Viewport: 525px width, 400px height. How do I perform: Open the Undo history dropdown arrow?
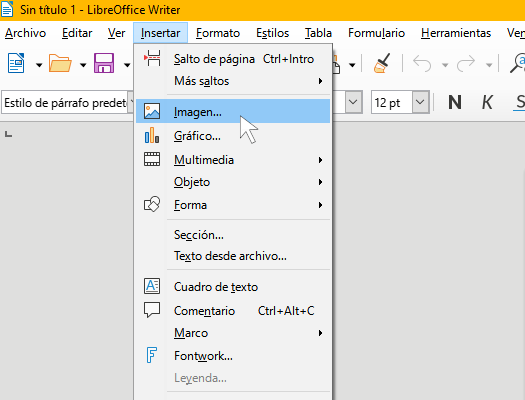(x=445, y=65)
